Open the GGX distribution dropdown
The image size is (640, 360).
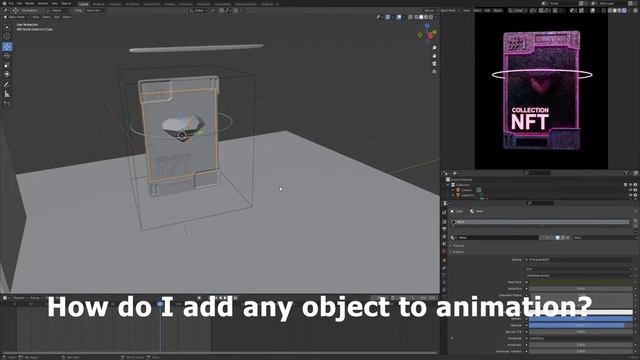pyautogui.click(x=579, y=269)
